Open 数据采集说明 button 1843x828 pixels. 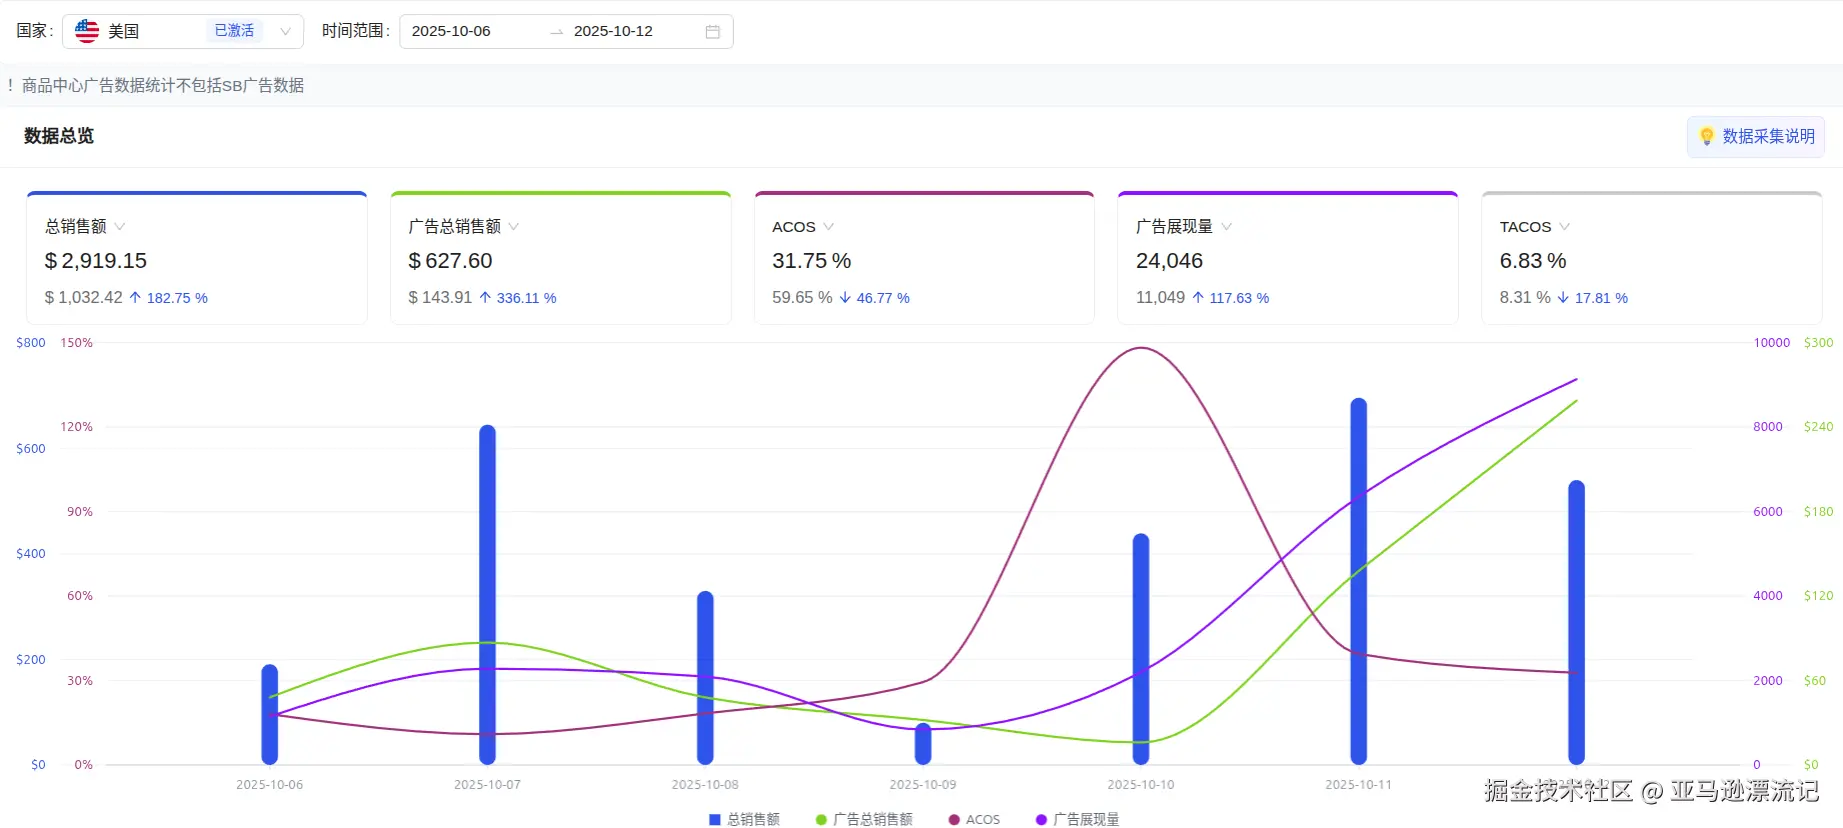click(1756, 136)
